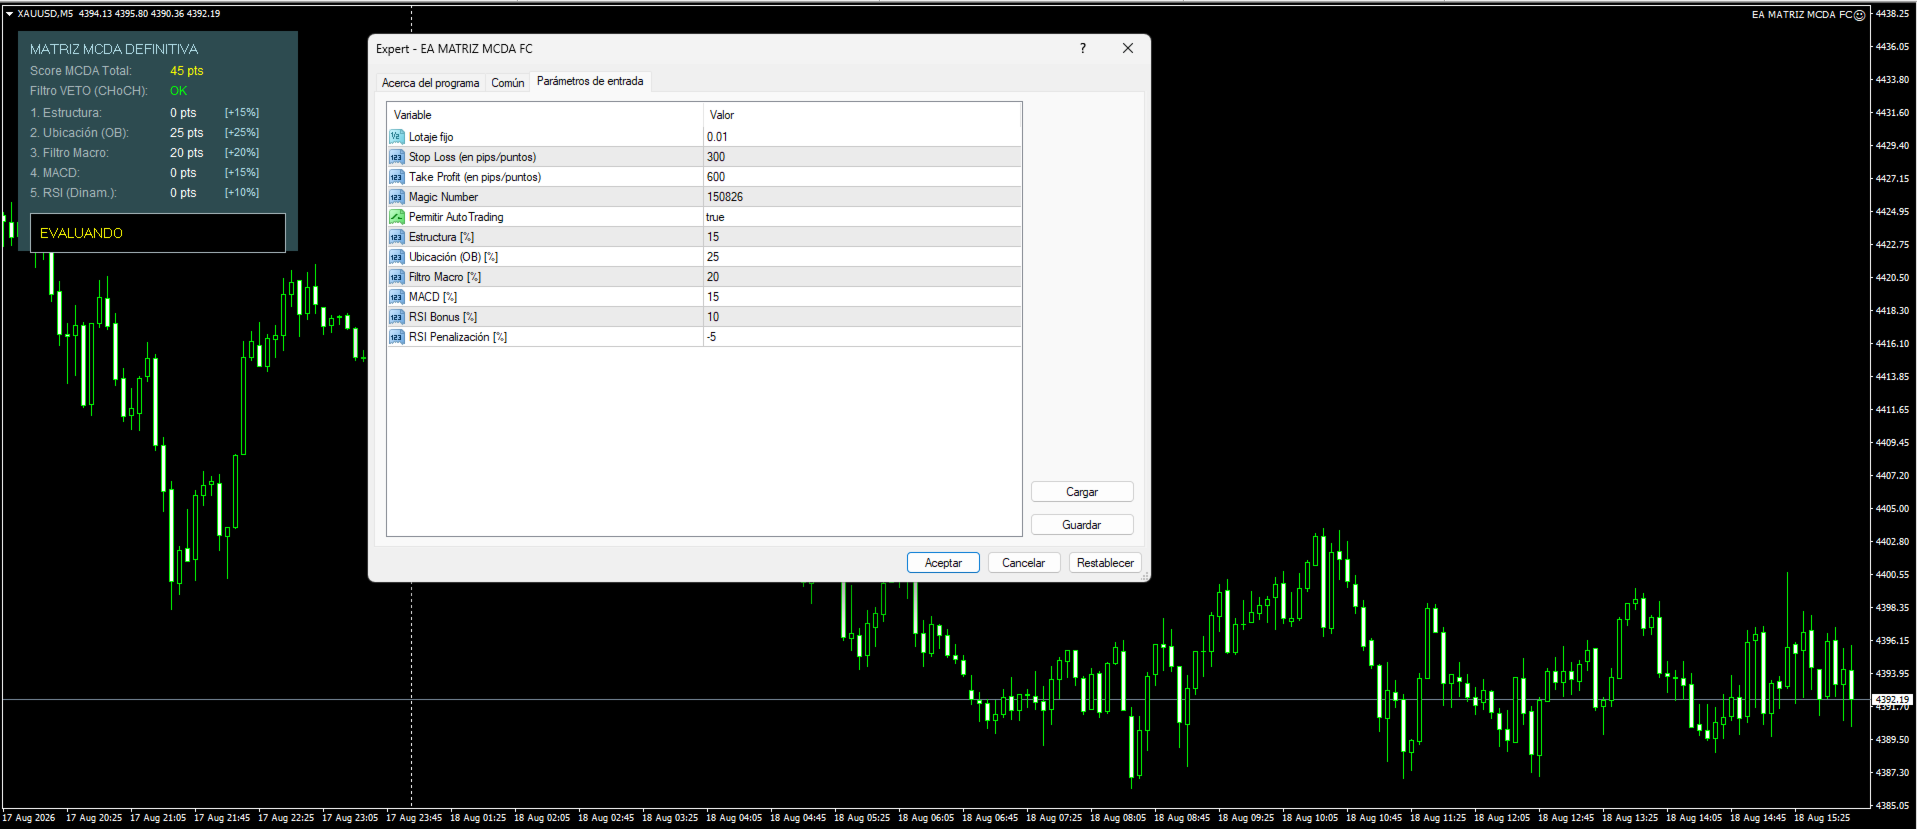Click the MATRIZ MCDA DEFINITIVA panel title
This screenshot has height=829, width=1917.
click(x=114, y=49)
